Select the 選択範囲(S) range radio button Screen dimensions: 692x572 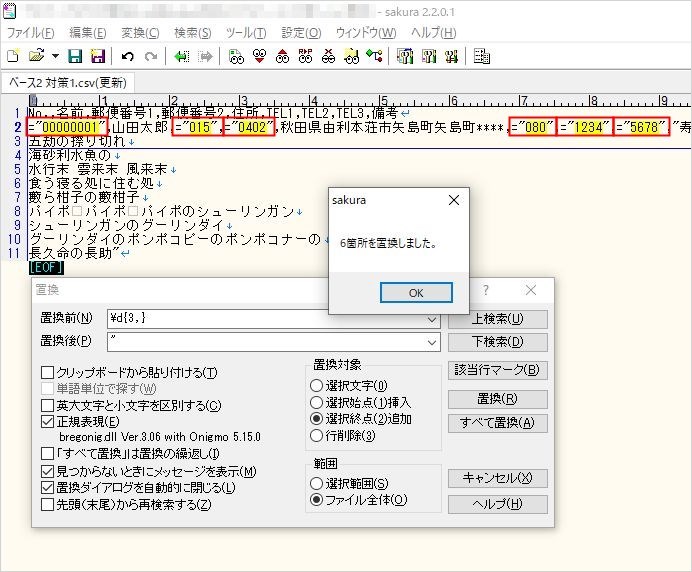click(x=316, y=484)
